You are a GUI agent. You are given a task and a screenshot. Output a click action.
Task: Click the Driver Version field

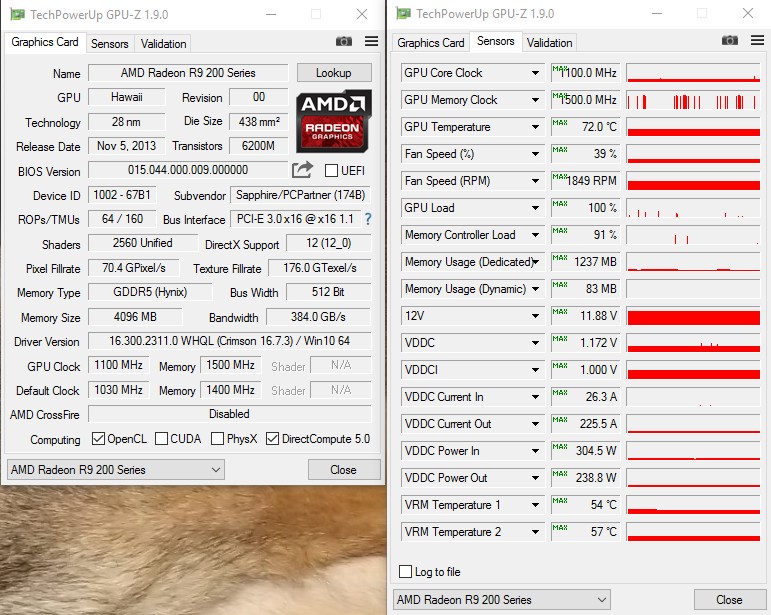230,341
